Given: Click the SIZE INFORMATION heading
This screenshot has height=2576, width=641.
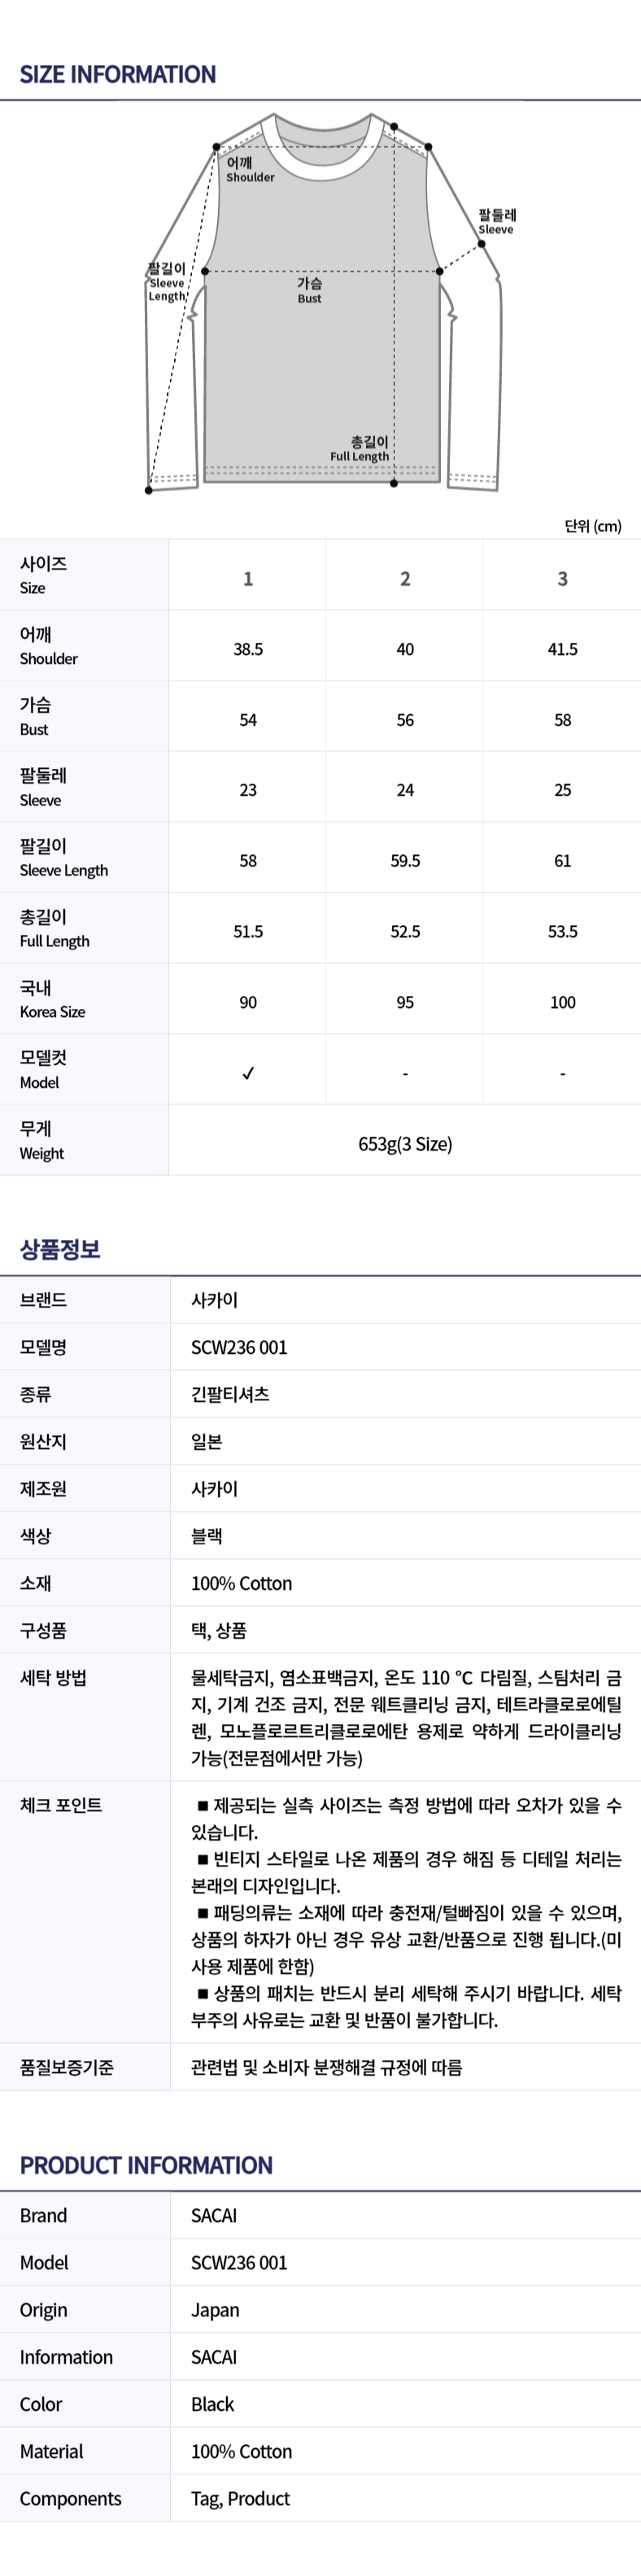Looking at the screenshot, I should [118, 74].
